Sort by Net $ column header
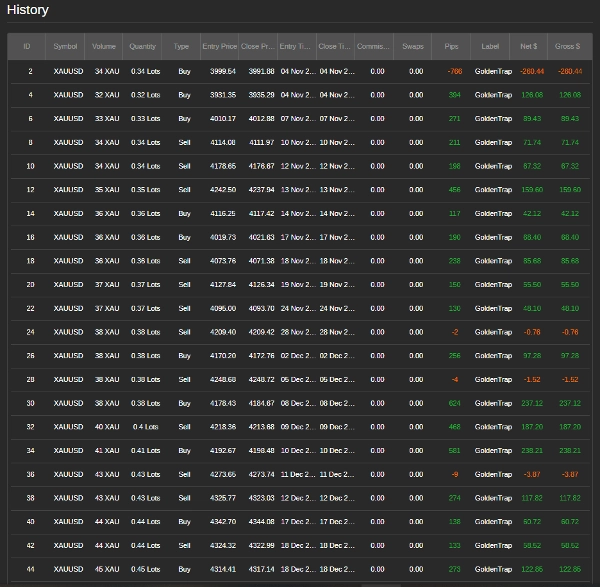This screenshot has width=600, height=587. (529, 46)
